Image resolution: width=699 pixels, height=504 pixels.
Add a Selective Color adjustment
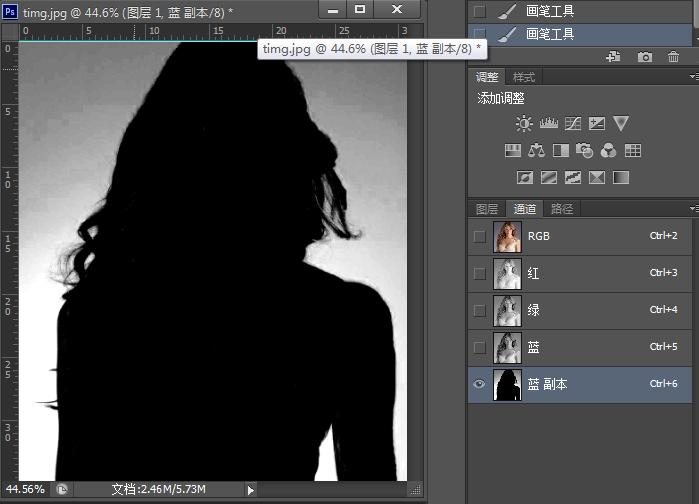pos(597,178)
